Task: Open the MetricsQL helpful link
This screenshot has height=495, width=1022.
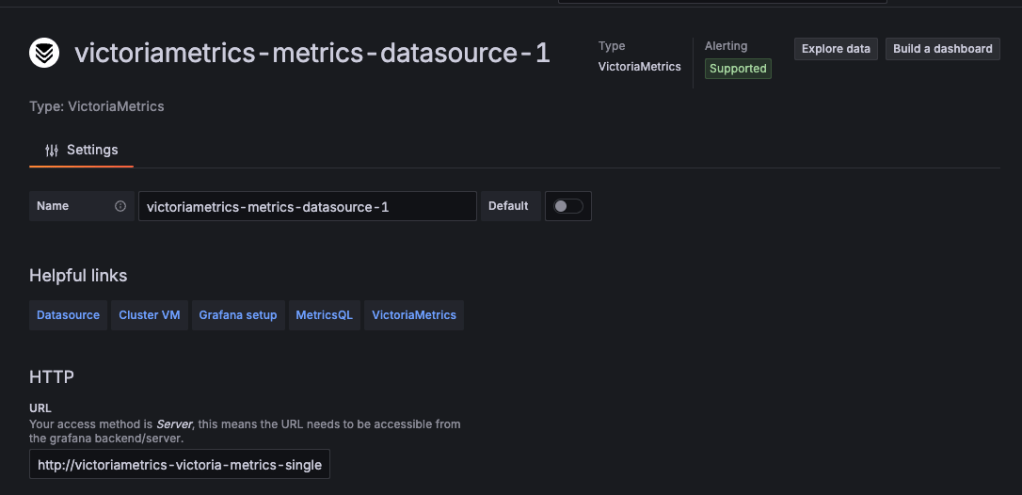Action: [x=324, y=315]
